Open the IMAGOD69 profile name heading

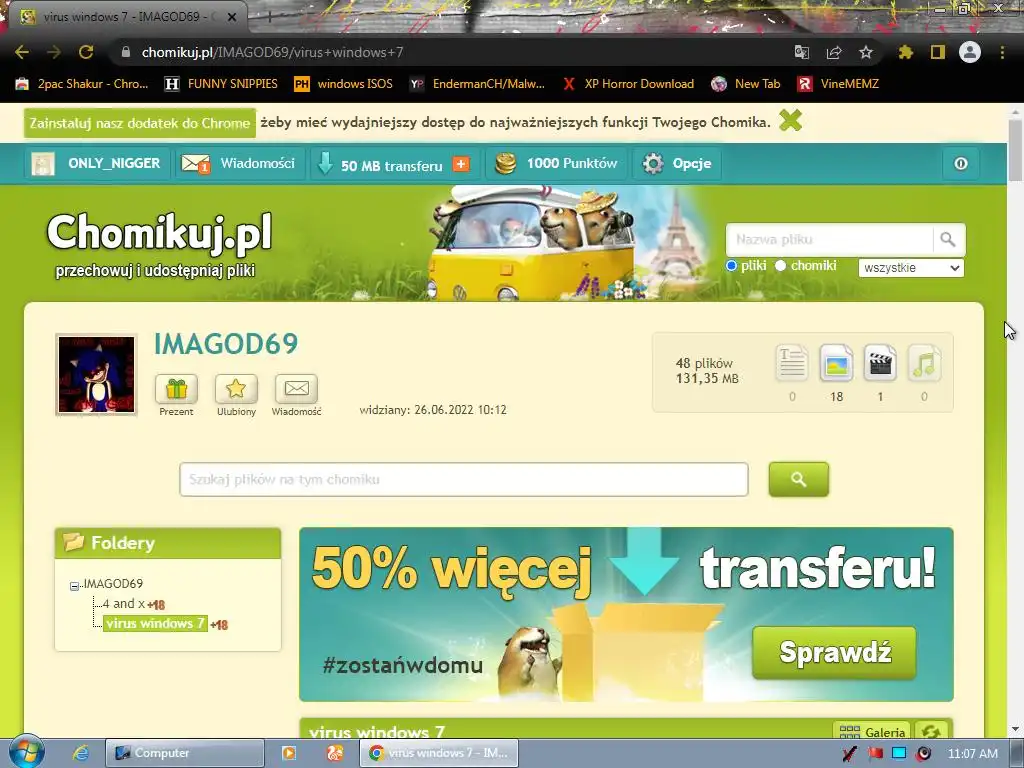coord(226,344)
